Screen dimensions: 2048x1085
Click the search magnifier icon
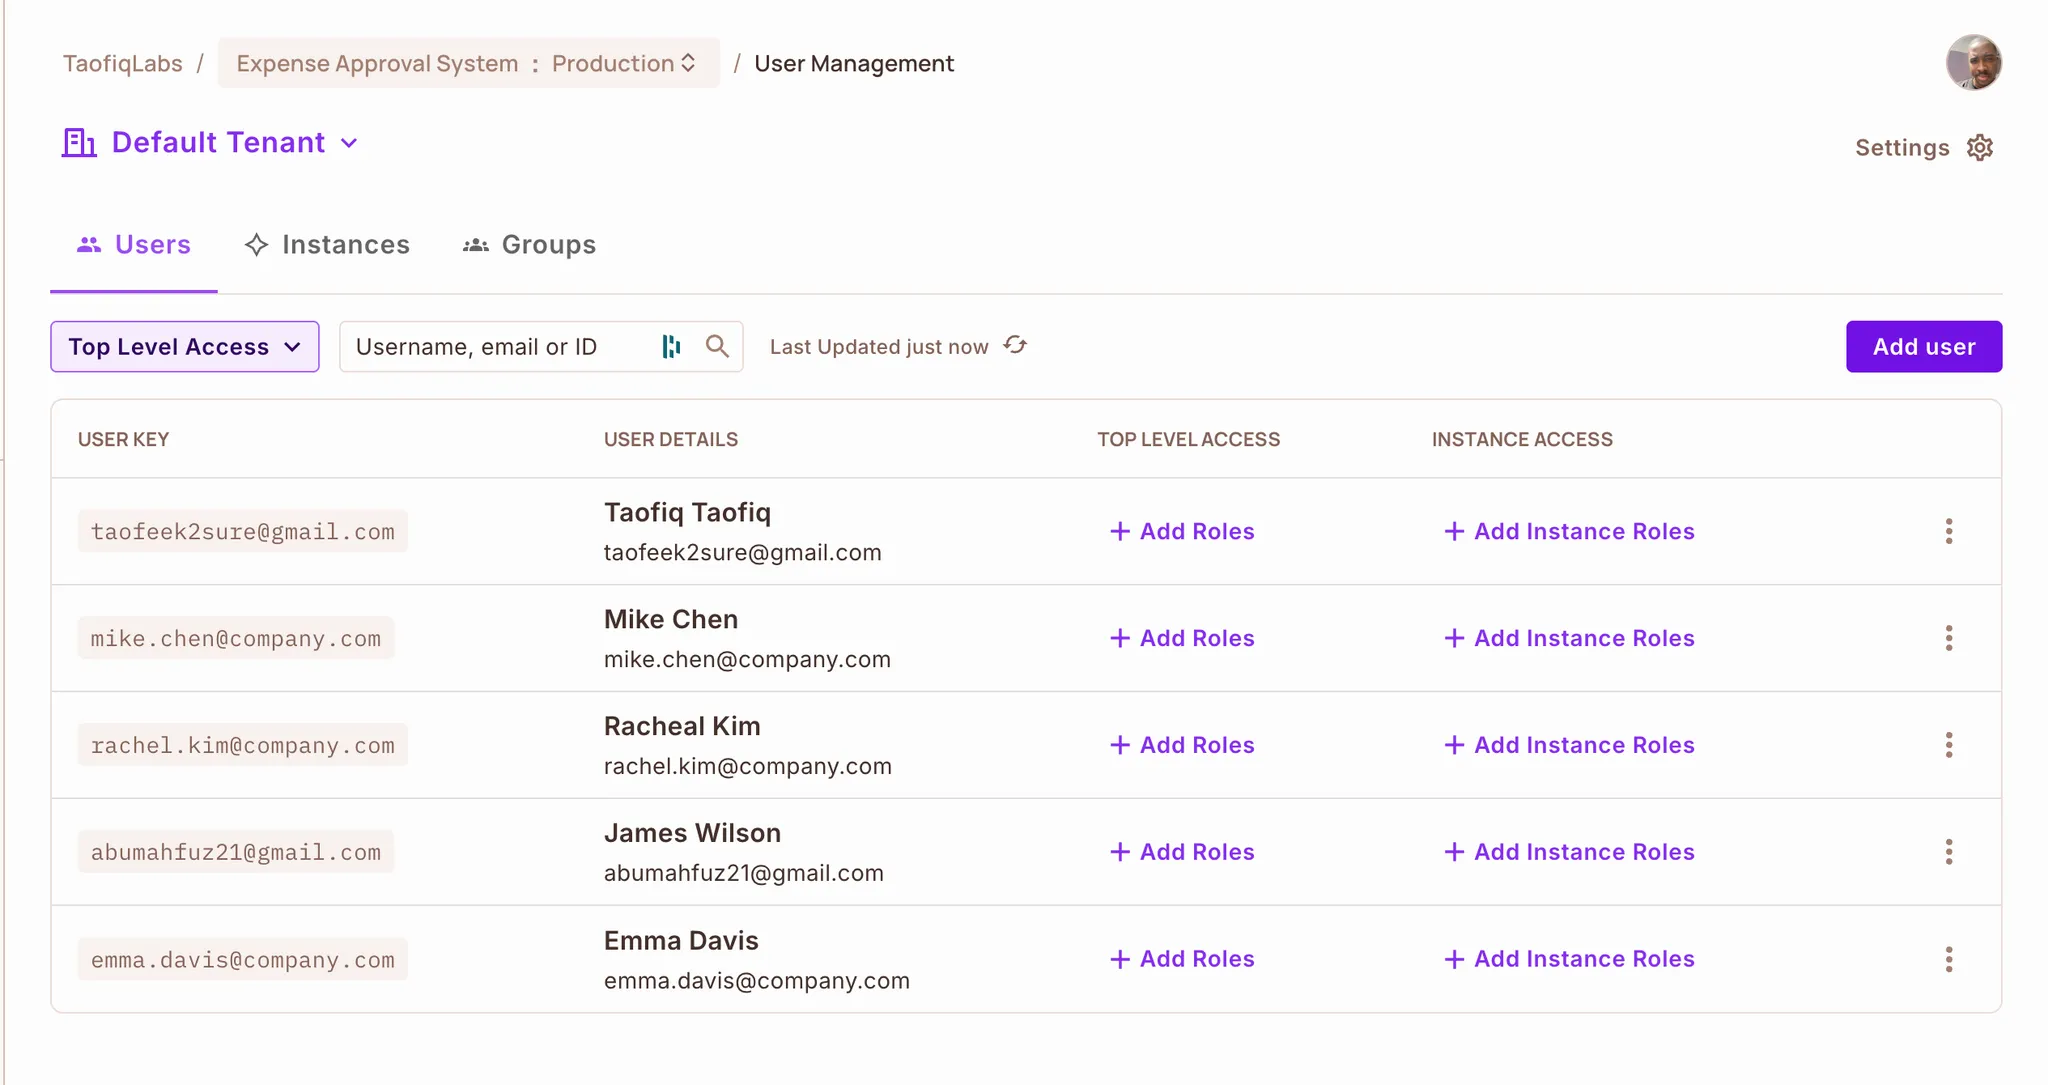coord(717,346)
